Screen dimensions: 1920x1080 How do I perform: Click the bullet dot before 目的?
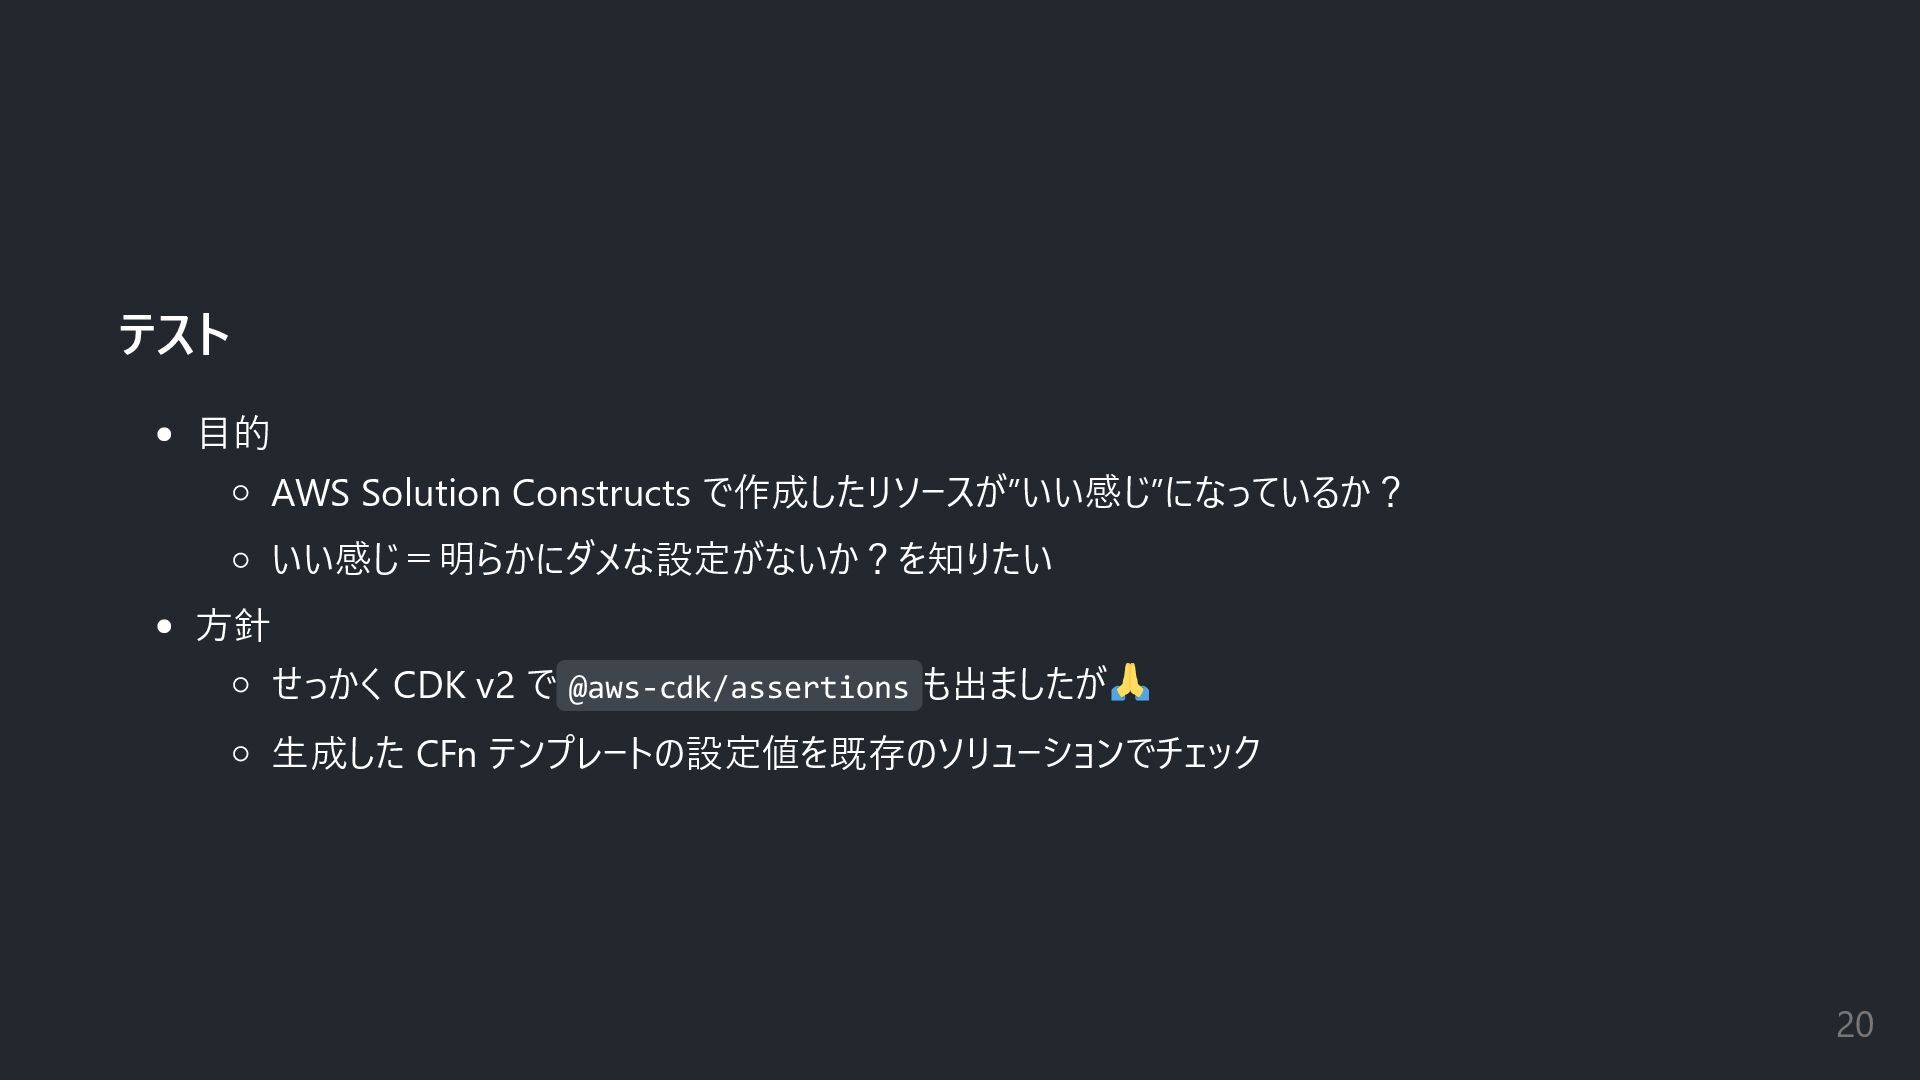coord(165,434)
